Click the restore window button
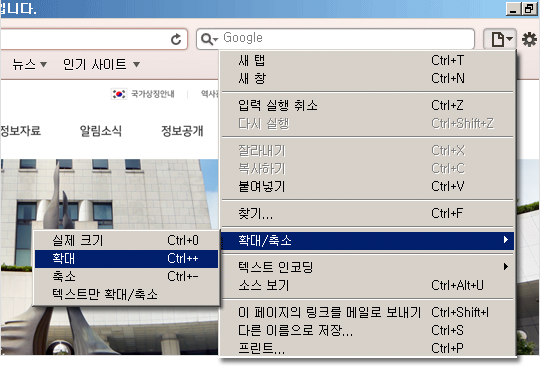Image resolution: width=540 pixels, height=367 pixels. [x=530, y=8]
